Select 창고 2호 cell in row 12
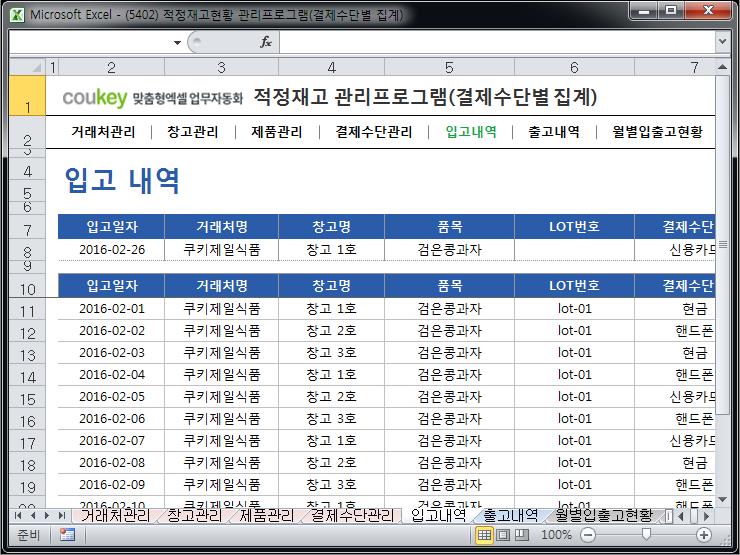The image size is (740, 555). click(331, 331)
